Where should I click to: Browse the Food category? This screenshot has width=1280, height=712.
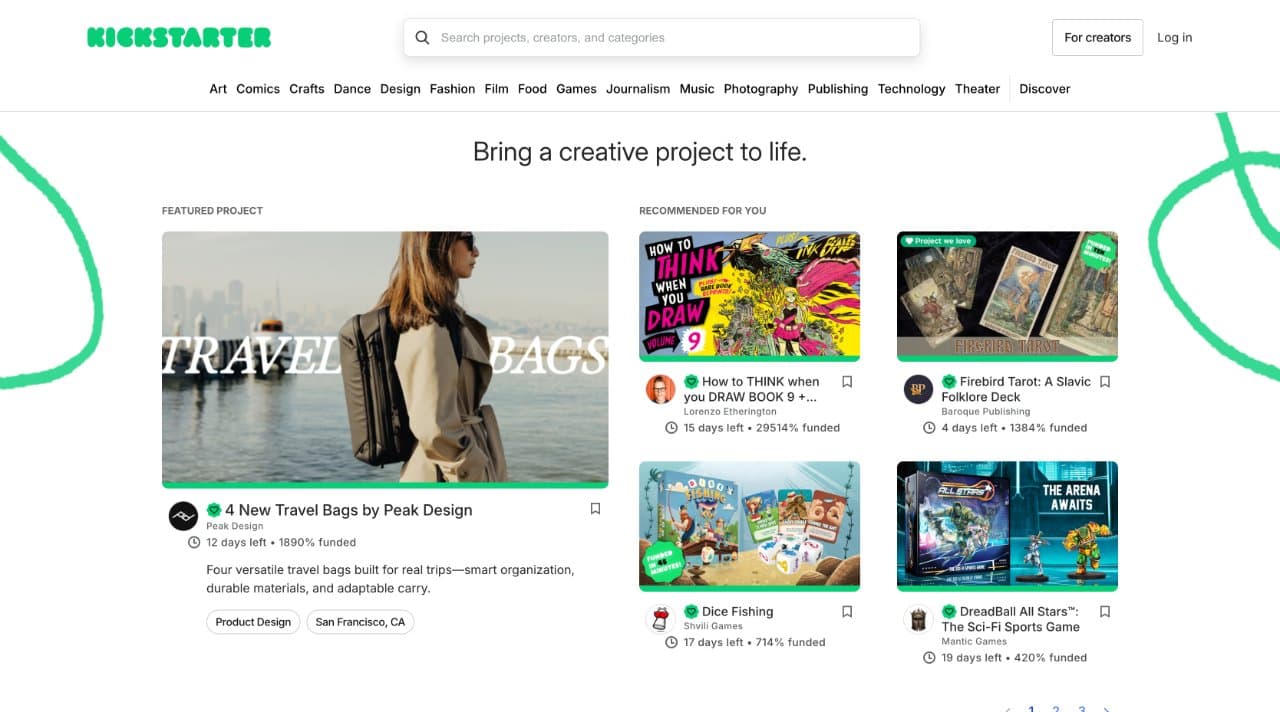[532, 89]
